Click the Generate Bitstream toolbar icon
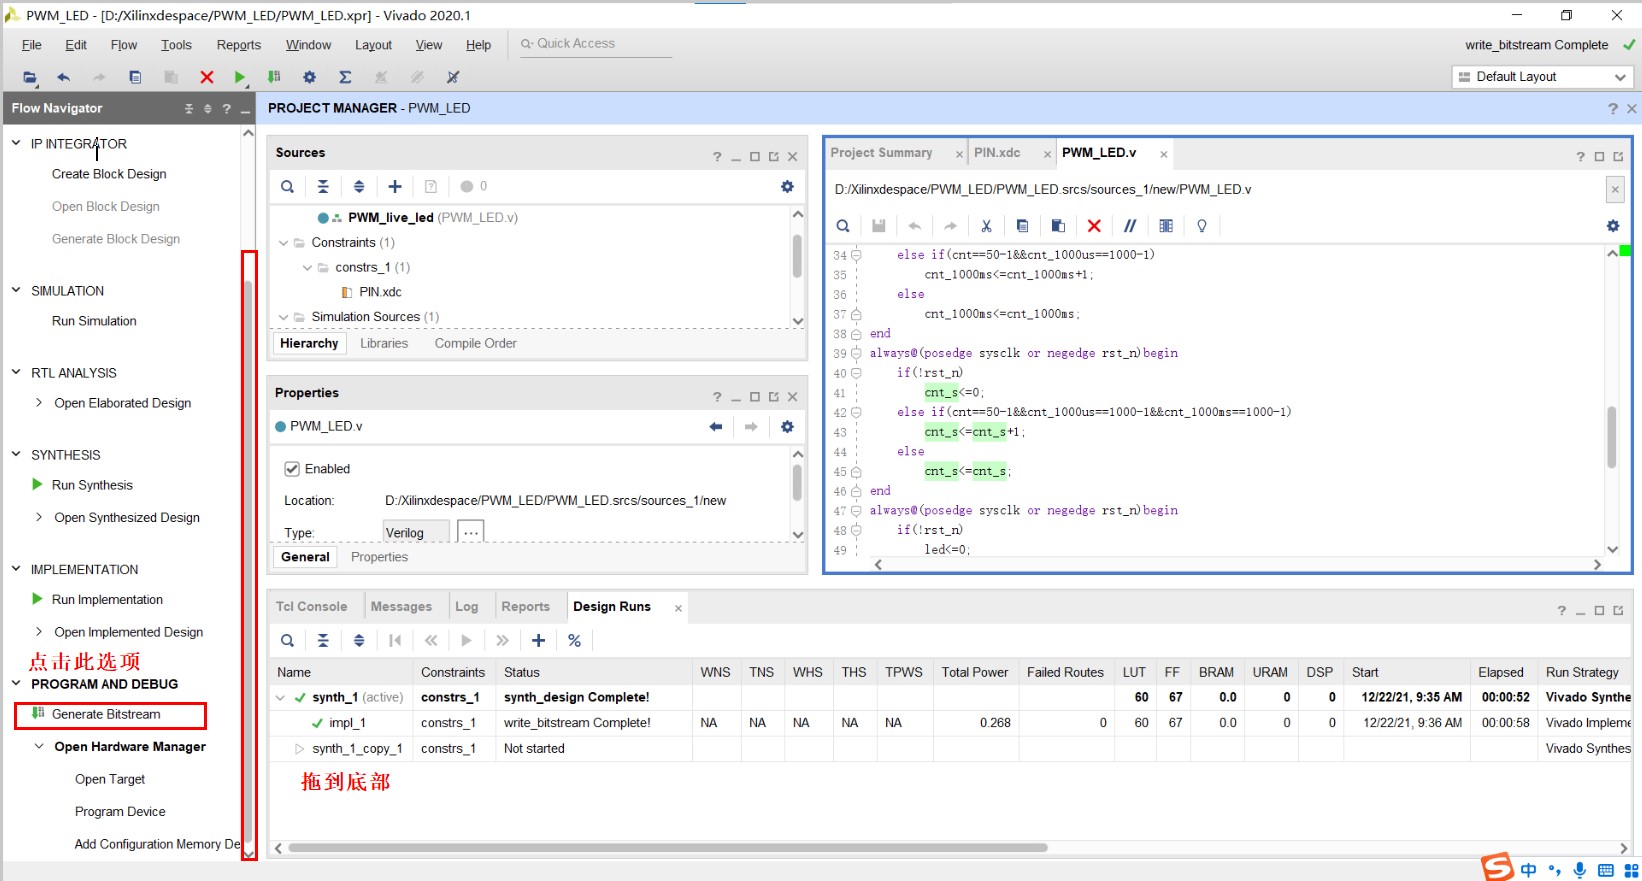1642x881 pixels. click(274, 77)
